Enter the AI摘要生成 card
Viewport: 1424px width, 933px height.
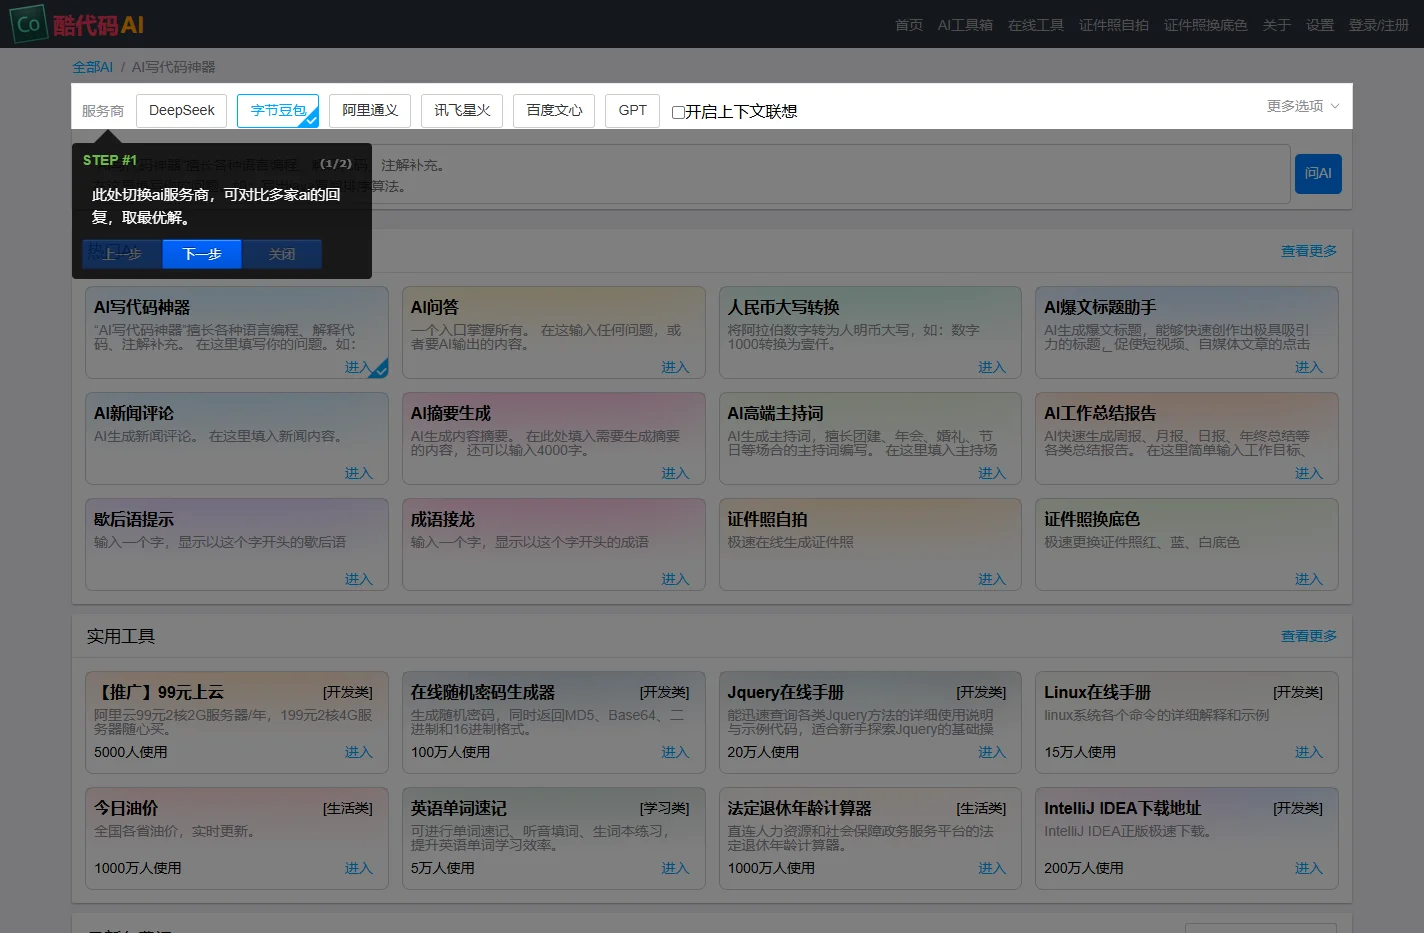pos(675,473)
